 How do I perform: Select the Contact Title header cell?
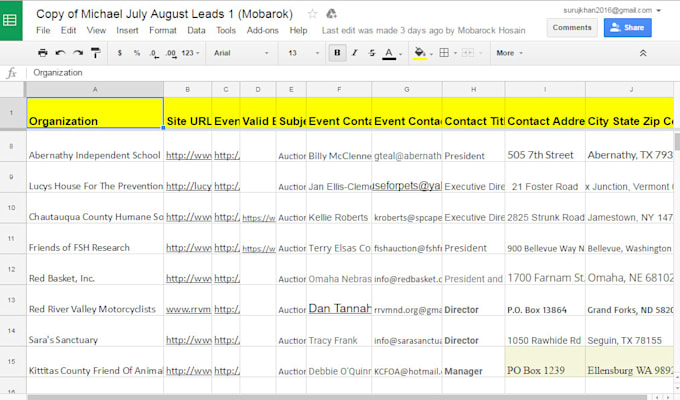pyautogui.click(x=474, y=113)
